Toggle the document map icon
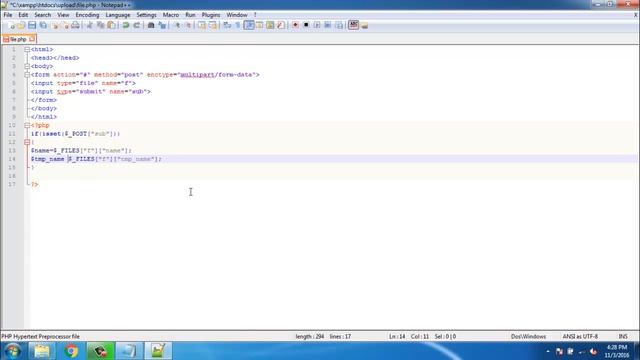The width and height of the screenshot is (640, 360). (270, 25)
